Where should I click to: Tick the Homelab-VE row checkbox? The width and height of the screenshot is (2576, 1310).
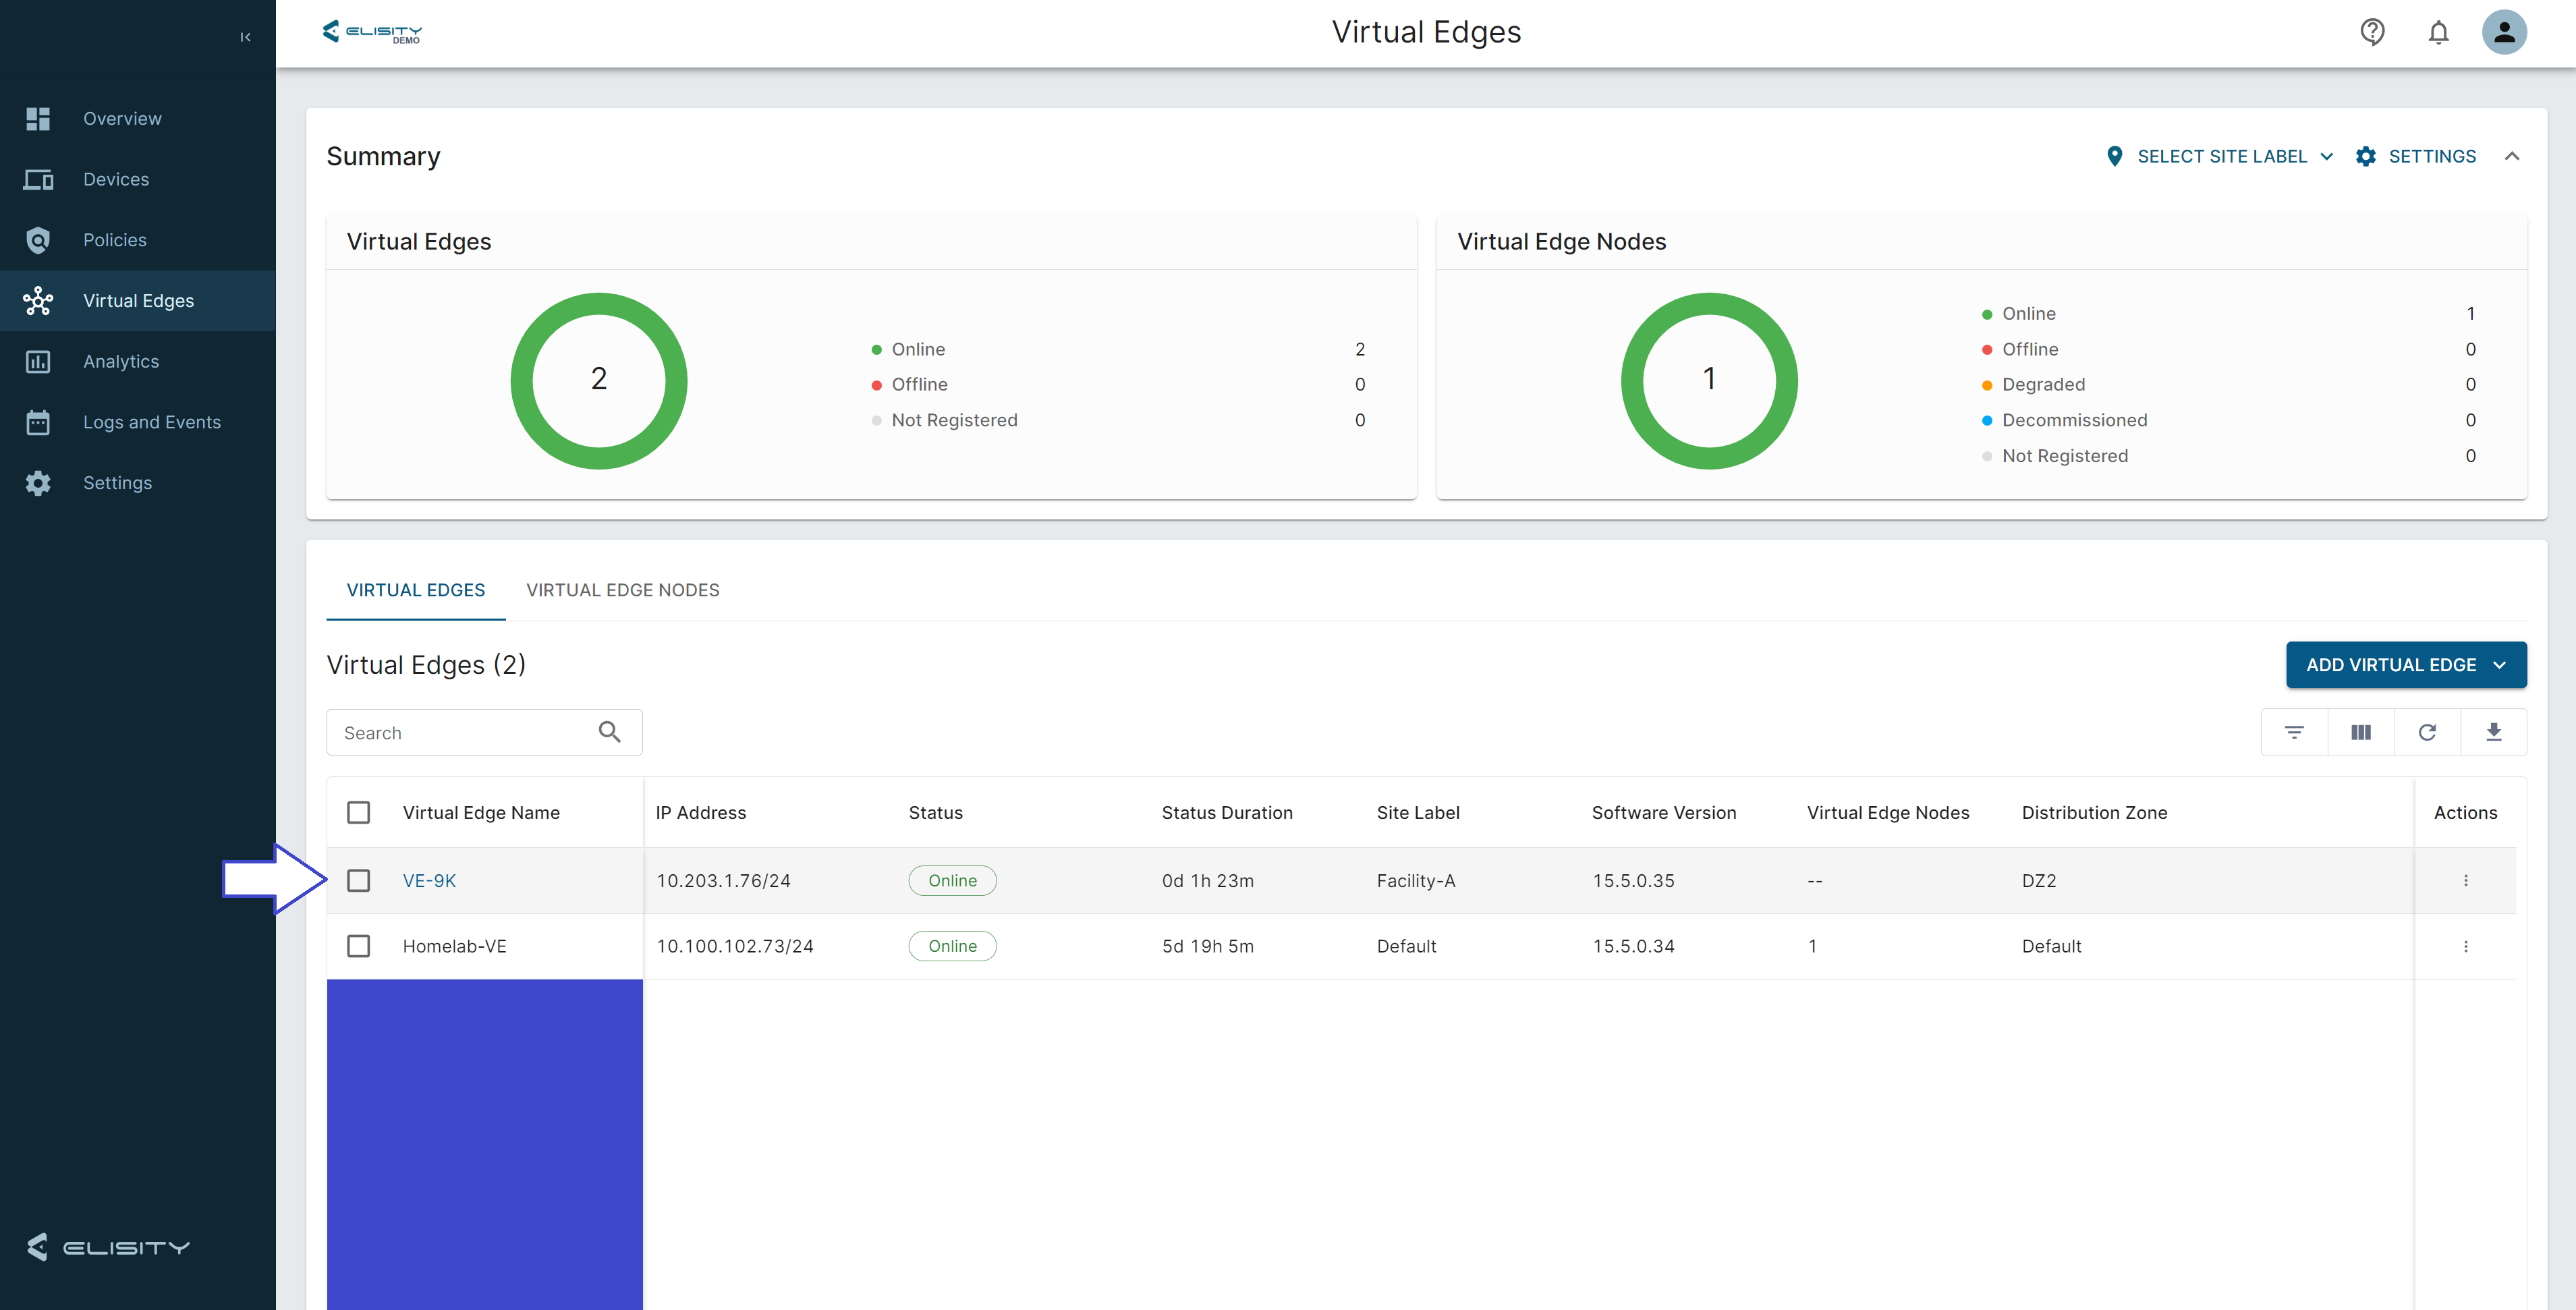click(x=358, y=946)
